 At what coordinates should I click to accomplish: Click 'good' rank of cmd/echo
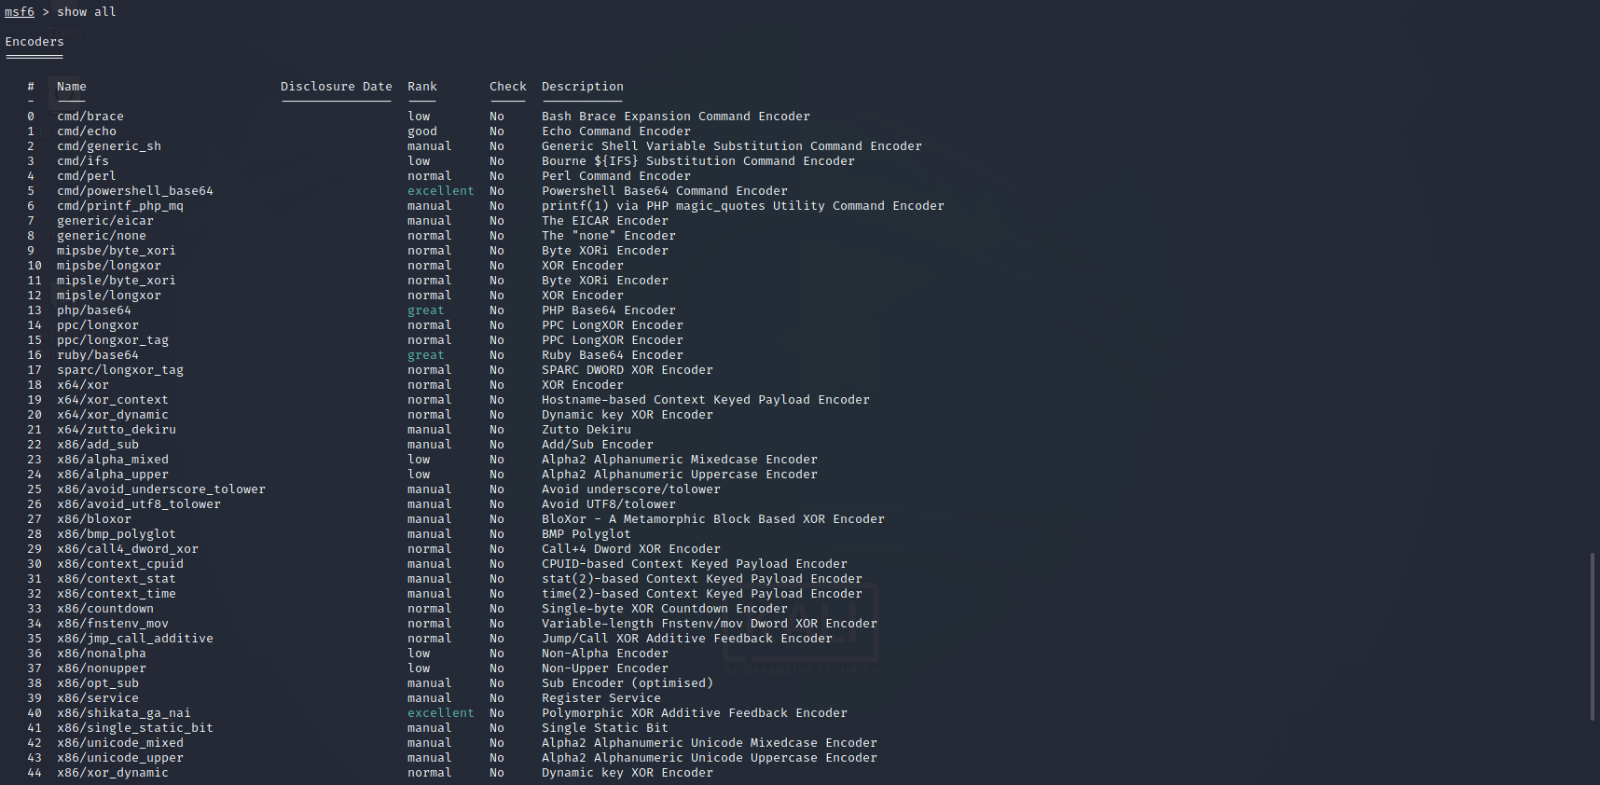point(422,132)
